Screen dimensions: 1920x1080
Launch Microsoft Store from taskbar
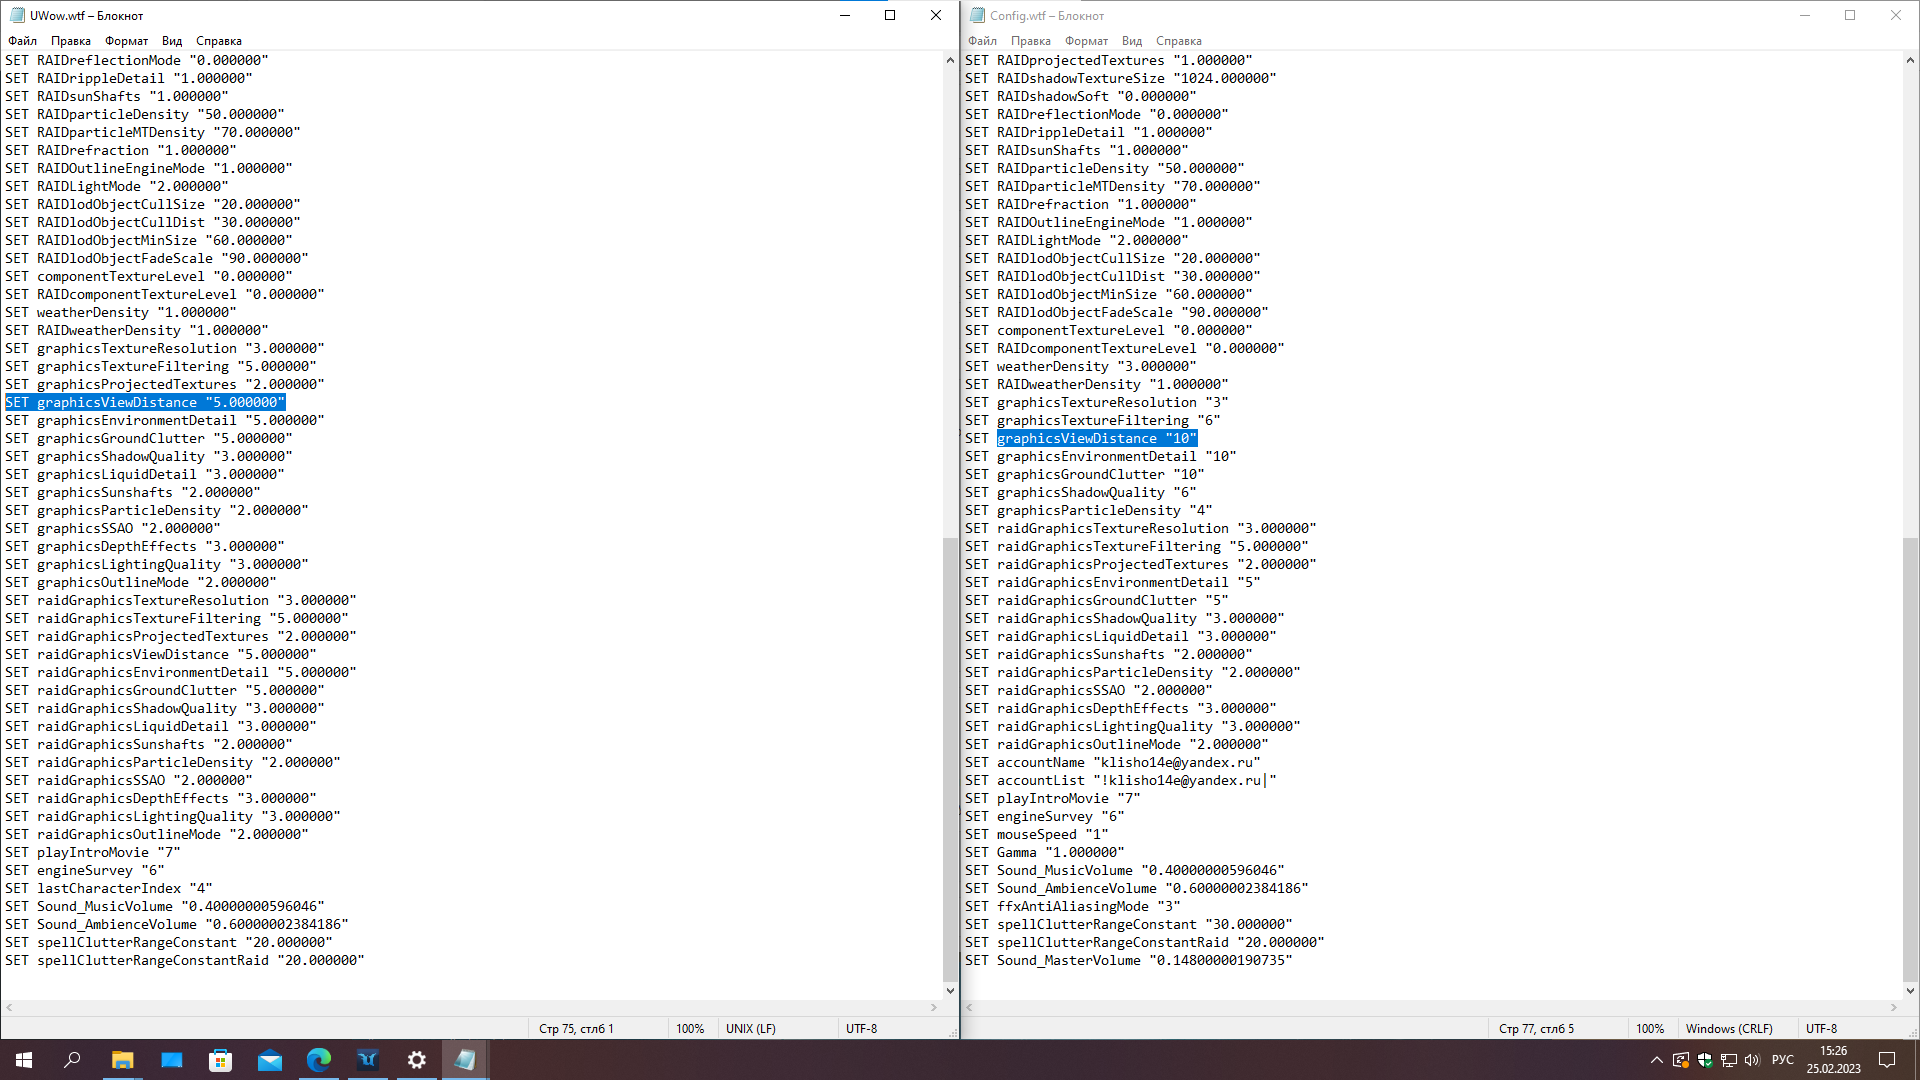coord(220,1060)
